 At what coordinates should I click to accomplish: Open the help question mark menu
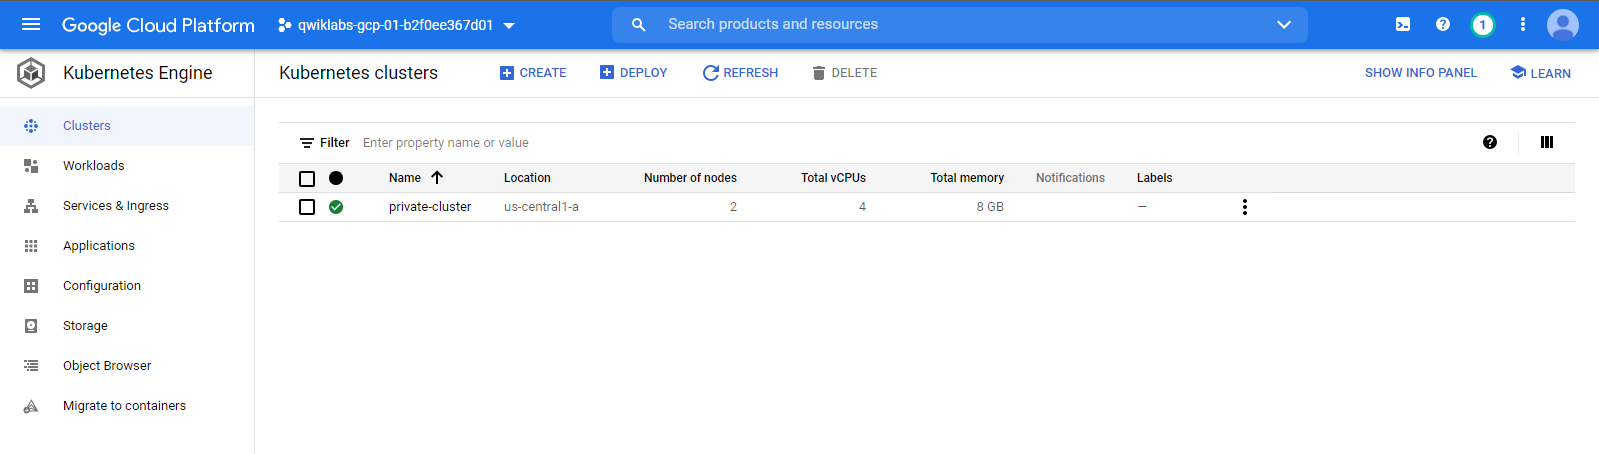pyautogui.click(x=1443, y=24)
